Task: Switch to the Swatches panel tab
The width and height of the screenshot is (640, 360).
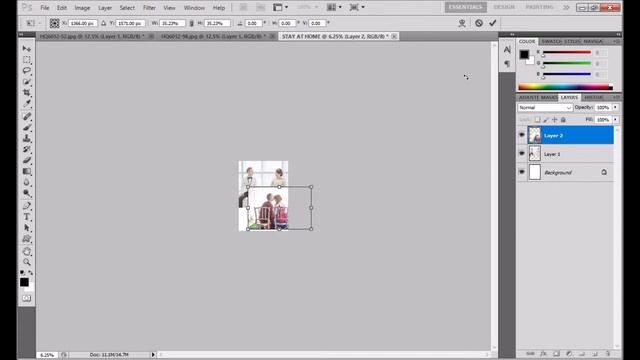Action: tap(552, 41)
